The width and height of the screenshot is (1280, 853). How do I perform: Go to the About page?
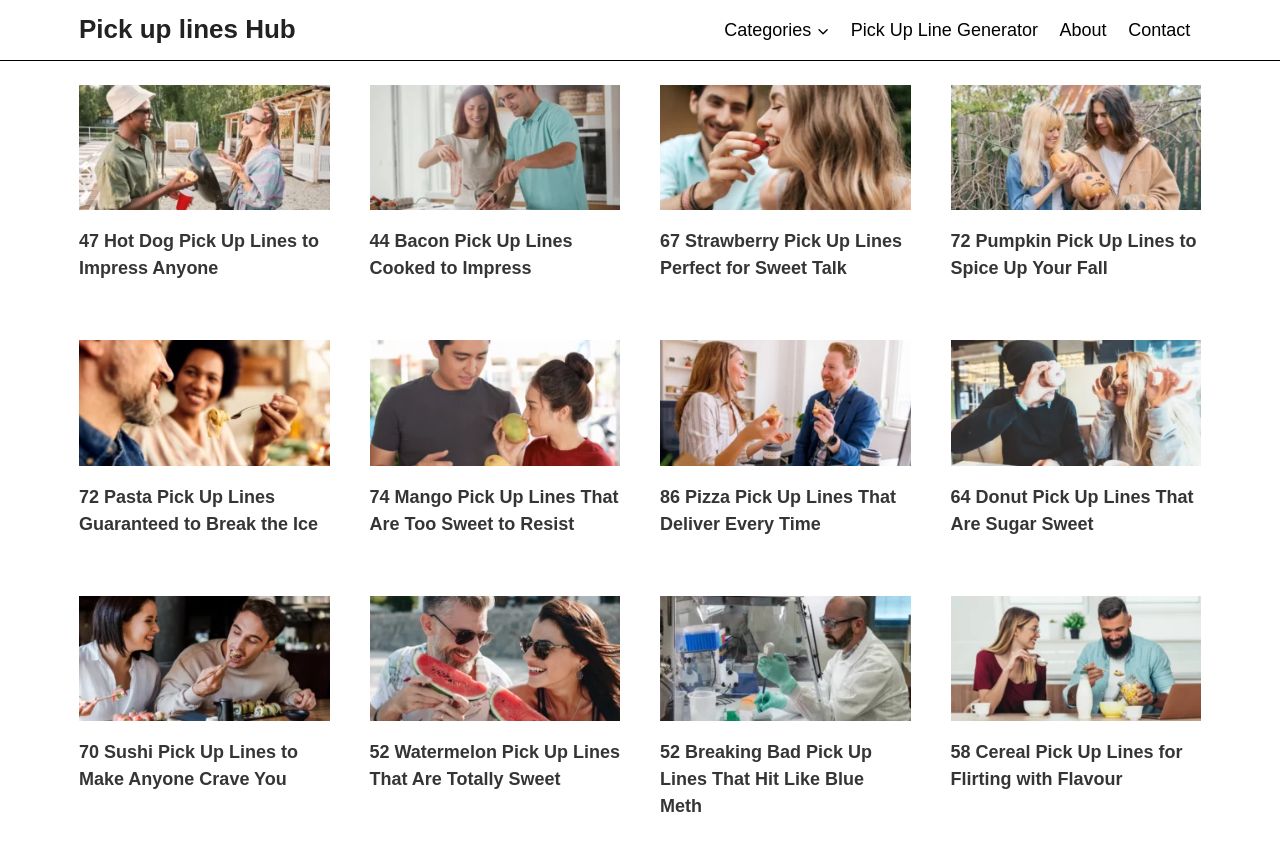1083,30
